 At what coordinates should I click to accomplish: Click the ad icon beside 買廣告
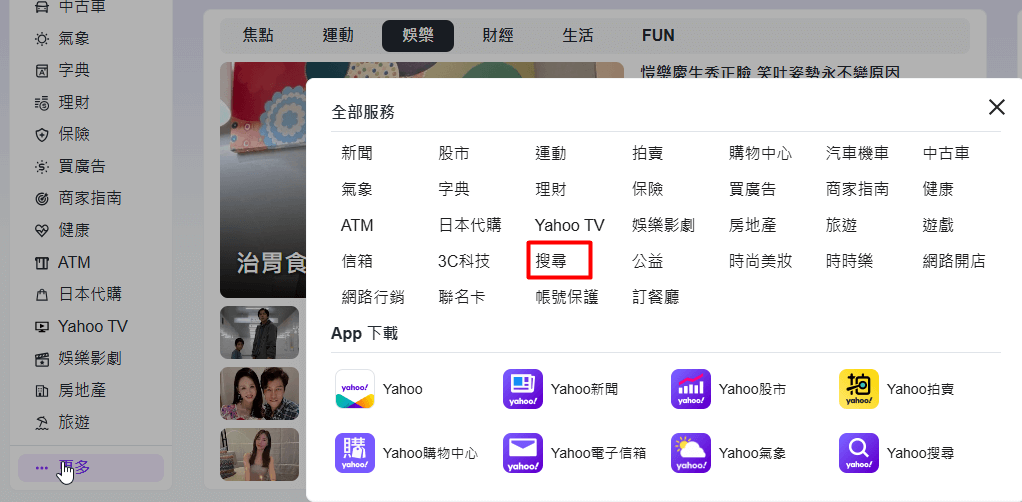[42, 167]
